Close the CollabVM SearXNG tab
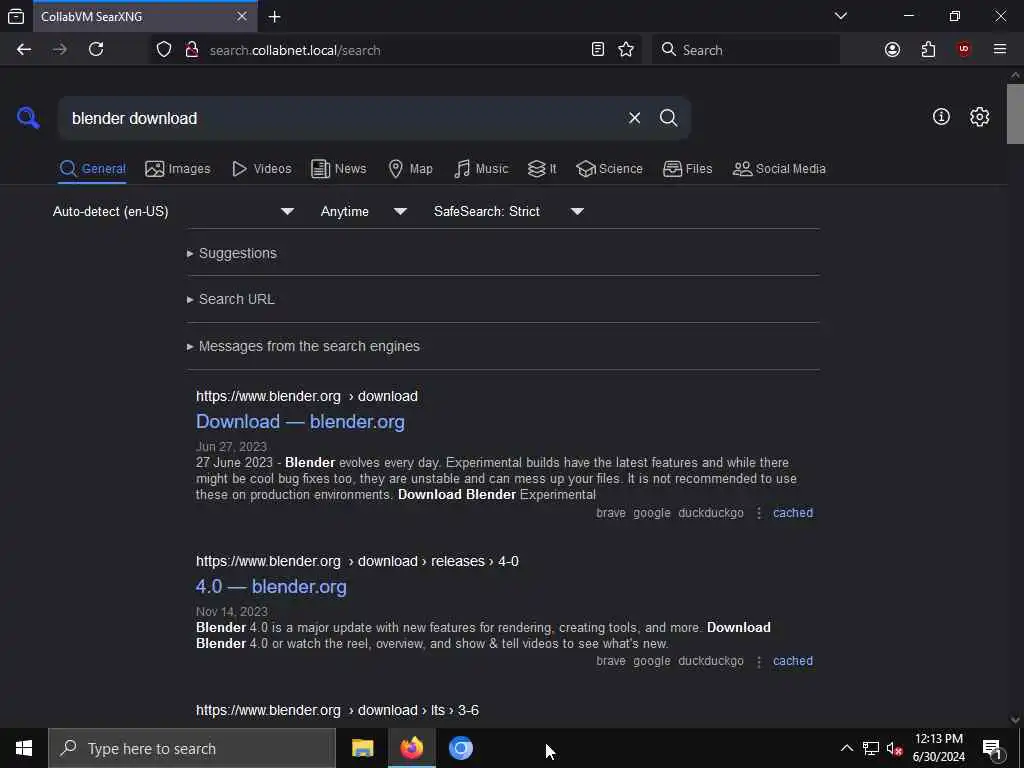This screenshot has width=1024, height=768. 242,16
